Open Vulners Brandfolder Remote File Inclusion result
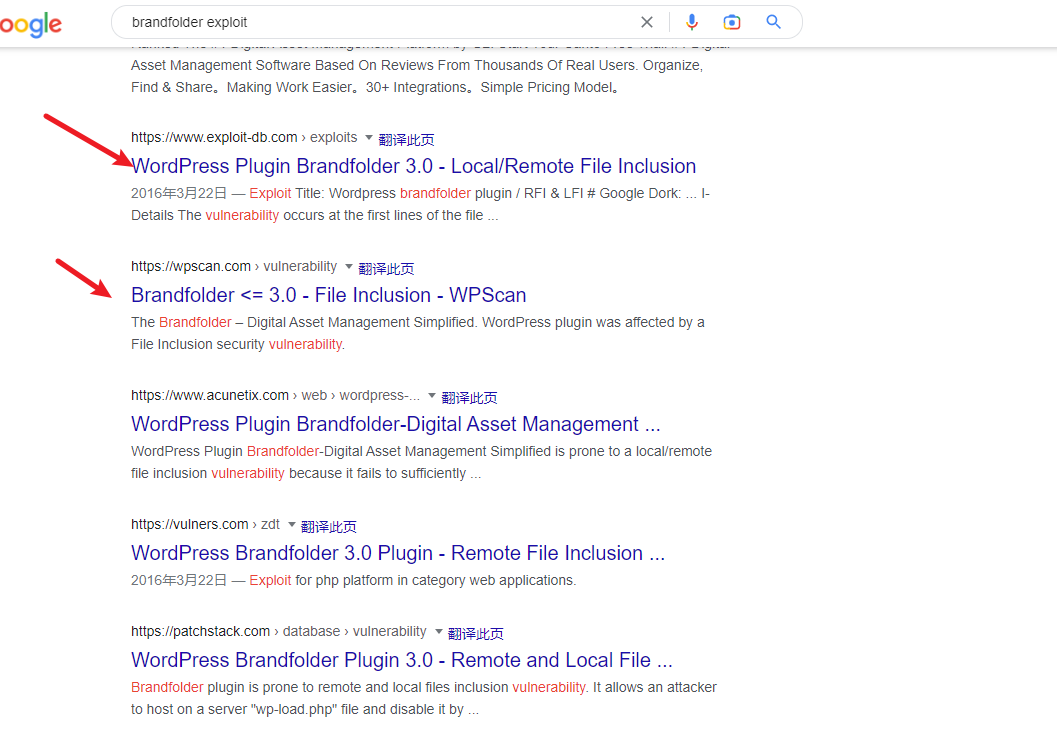 click(x=397, y=553)
